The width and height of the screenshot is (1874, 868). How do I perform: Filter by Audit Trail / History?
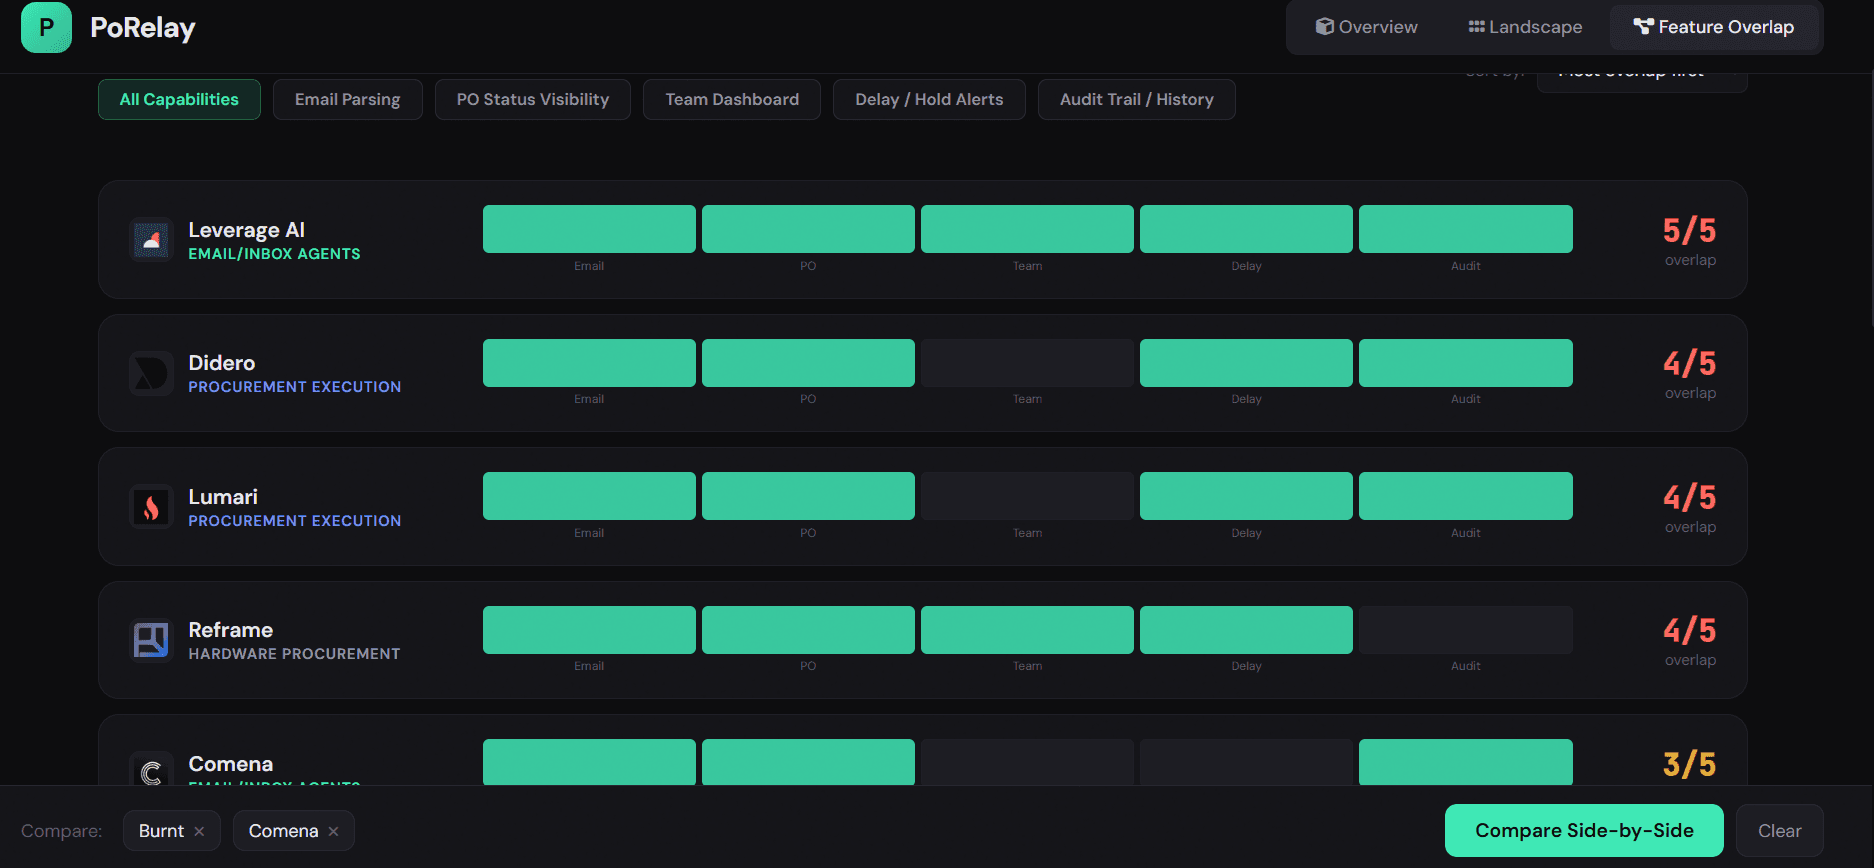coord(1136,99)
